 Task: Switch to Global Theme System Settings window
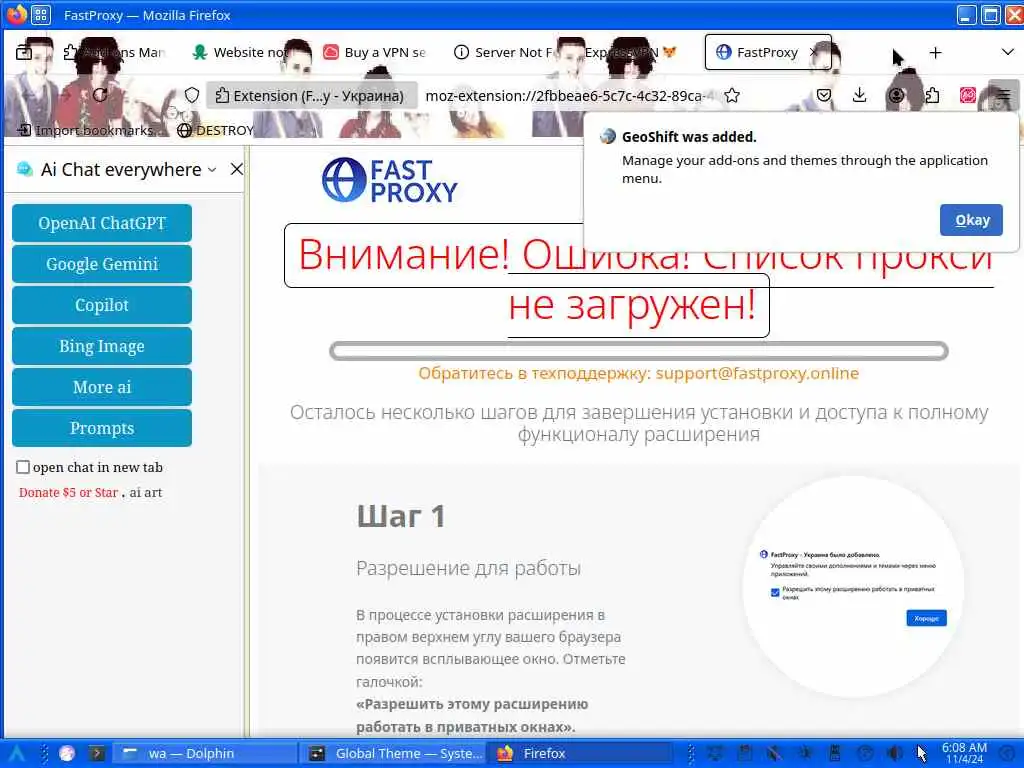point(393,754)
